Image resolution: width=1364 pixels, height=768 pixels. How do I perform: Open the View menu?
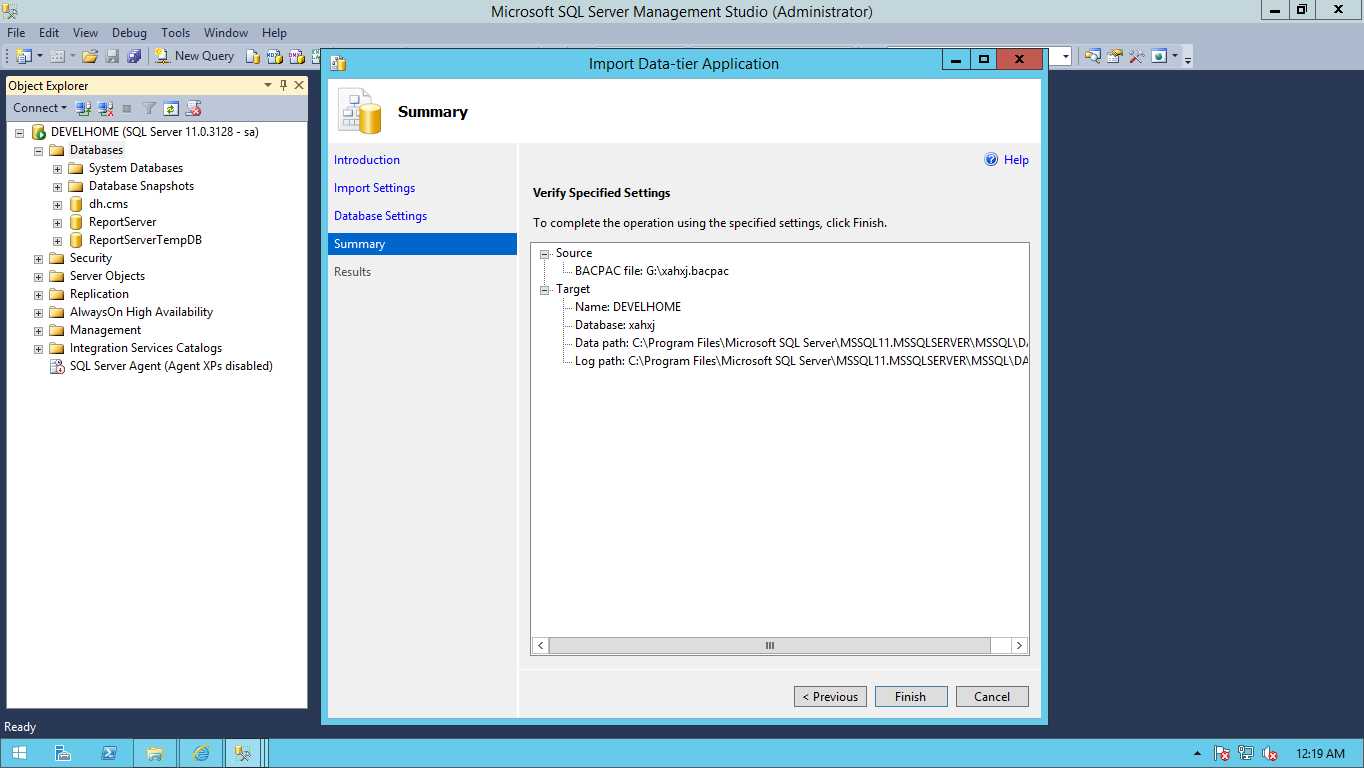85,33
